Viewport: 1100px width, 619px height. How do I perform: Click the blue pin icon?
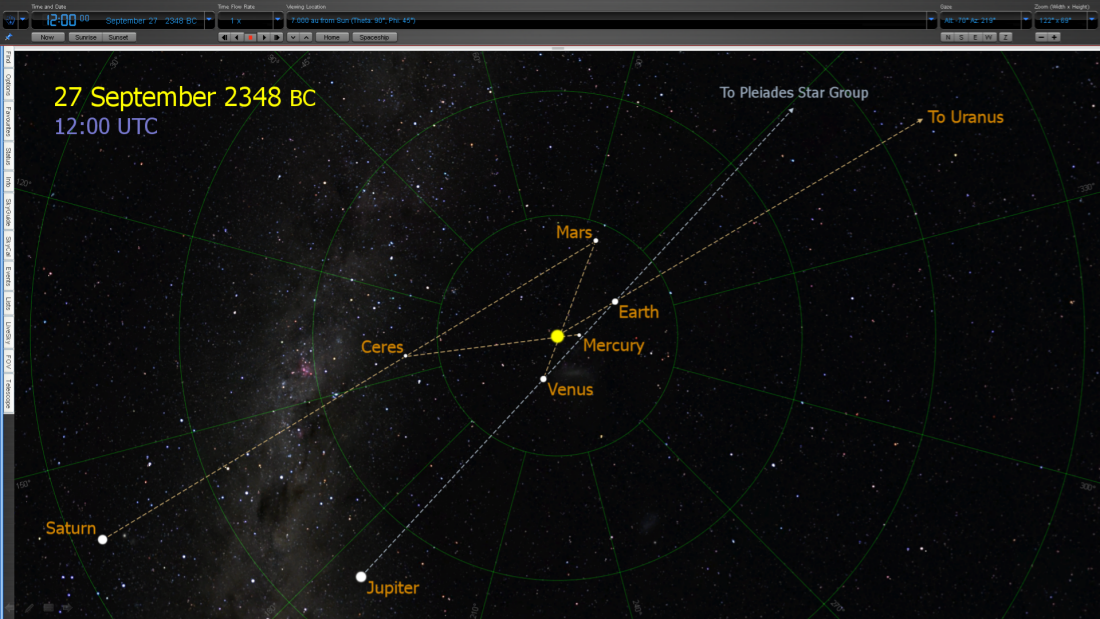point(8,37)
